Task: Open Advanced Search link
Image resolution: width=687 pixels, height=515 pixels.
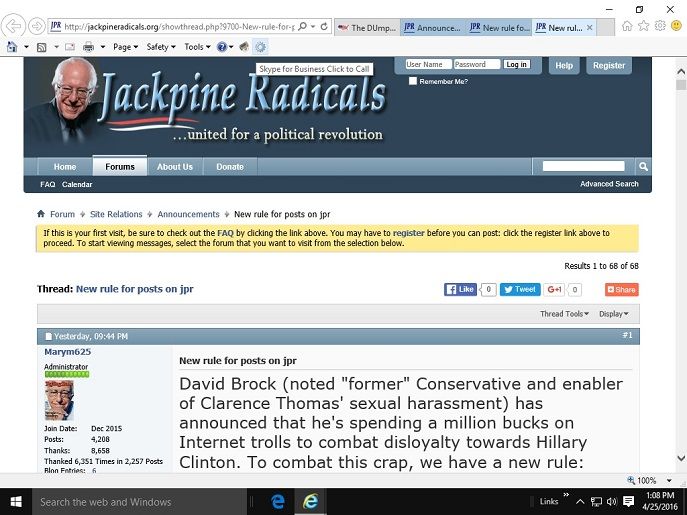Action: point(609,184)
